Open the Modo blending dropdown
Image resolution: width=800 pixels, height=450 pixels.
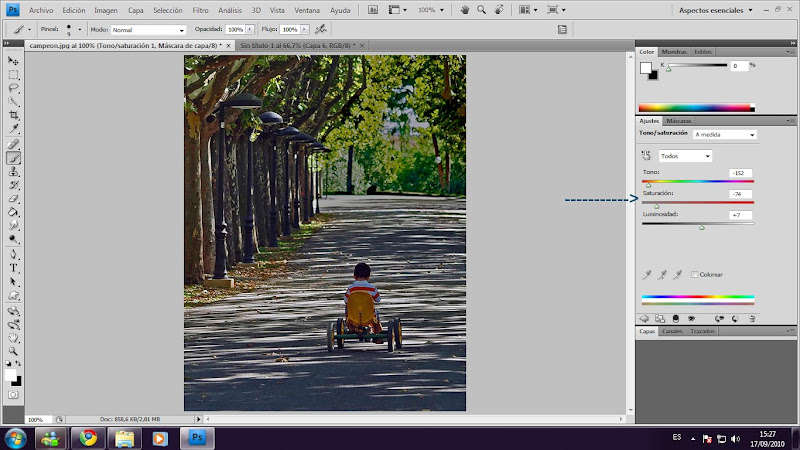[148, 30]
